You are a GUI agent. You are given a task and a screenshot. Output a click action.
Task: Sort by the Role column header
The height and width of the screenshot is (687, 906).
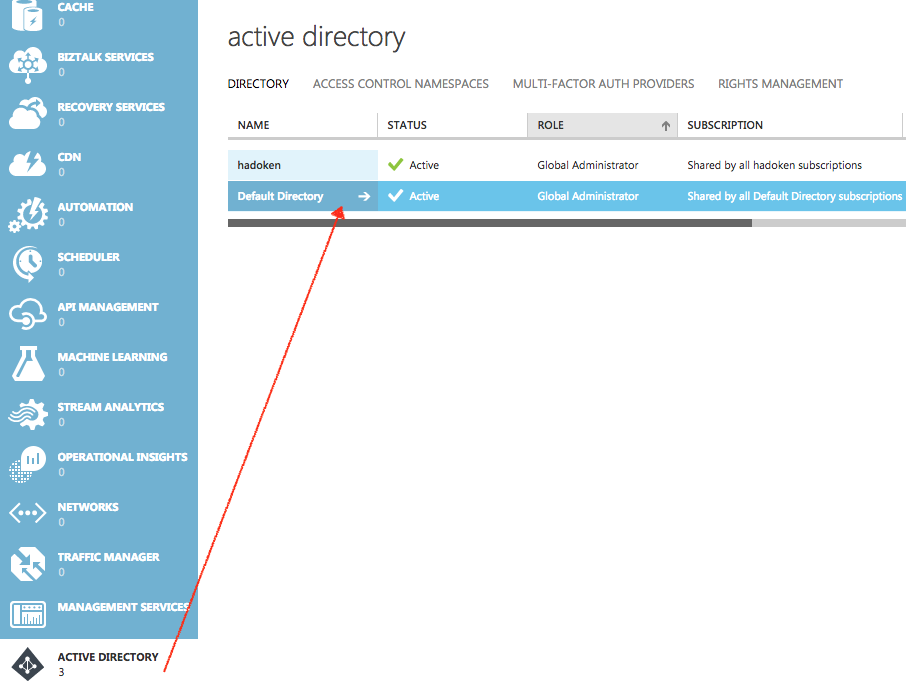[x=602, y=125]
